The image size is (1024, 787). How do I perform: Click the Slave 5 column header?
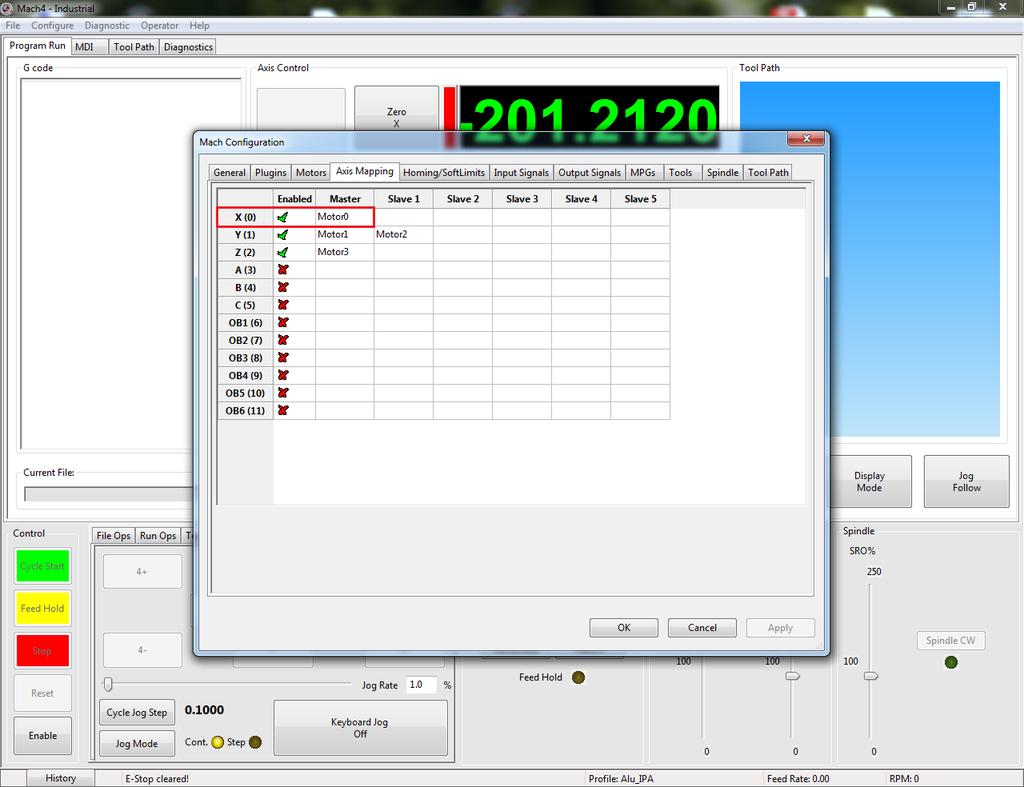[640, 199]
